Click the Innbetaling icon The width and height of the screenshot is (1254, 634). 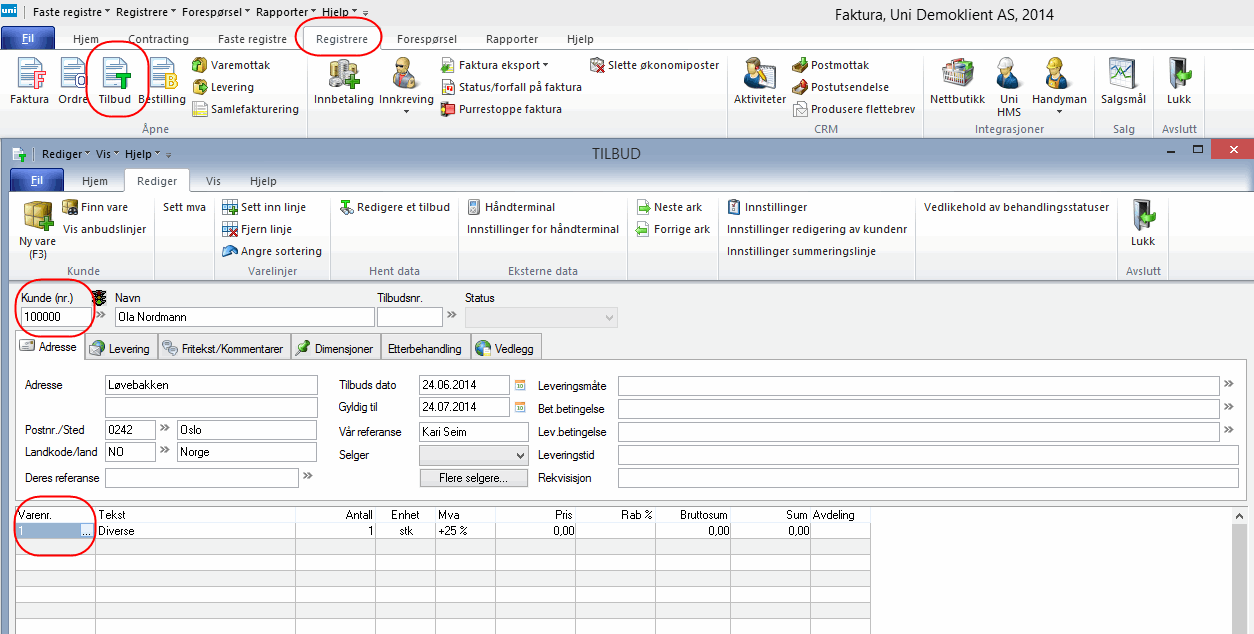(x=343, y=82)
